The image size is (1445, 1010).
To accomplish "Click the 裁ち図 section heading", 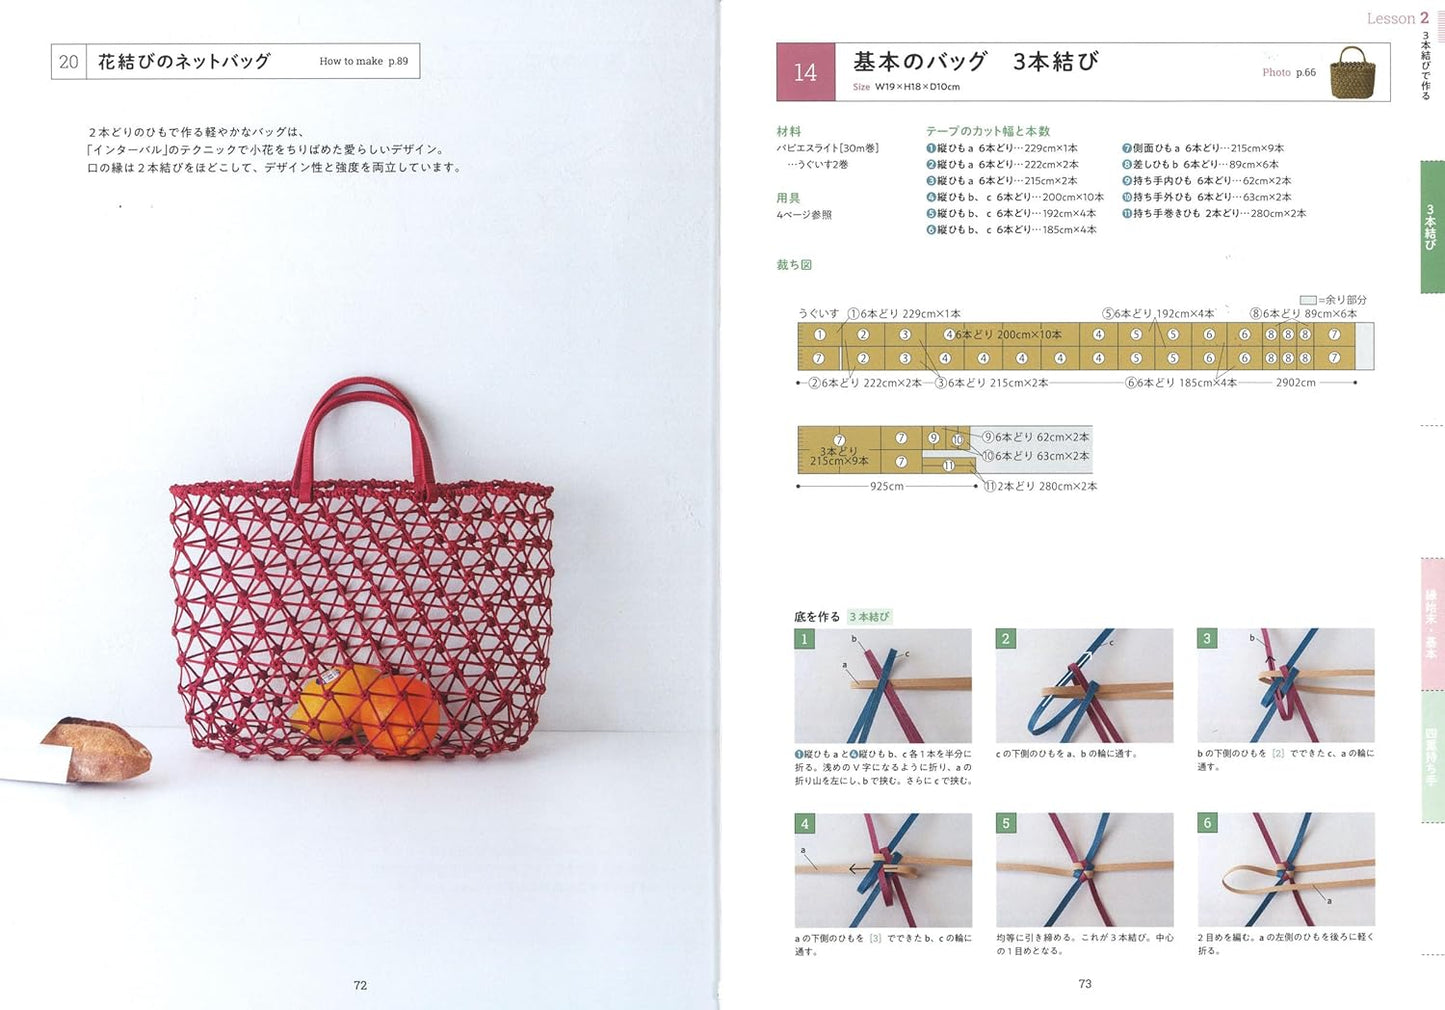I will click(794, 265).
